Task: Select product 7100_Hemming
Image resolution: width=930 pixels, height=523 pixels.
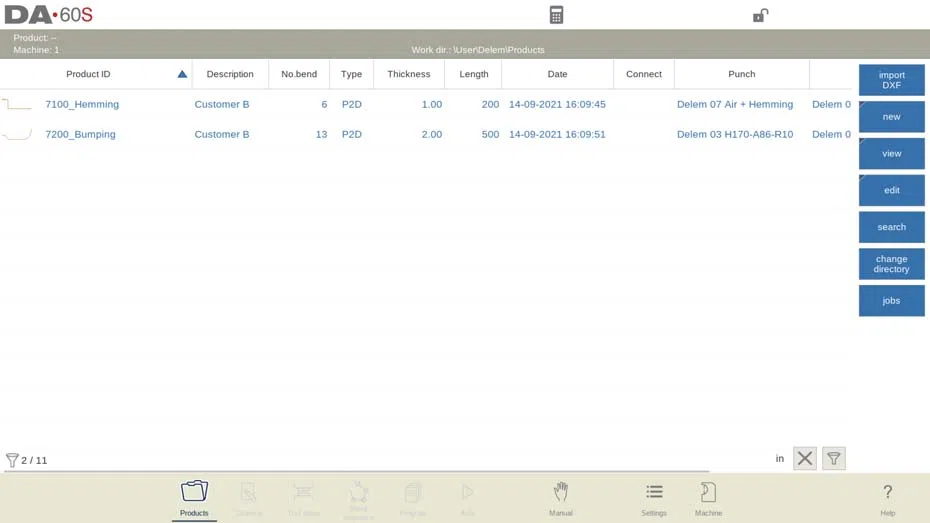Action: click(82, 104)
